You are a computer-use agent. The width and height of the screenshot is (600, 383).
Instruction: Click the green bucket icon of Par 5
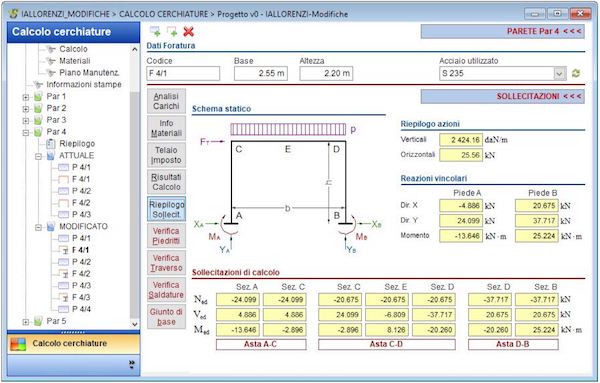pos(38,321)
